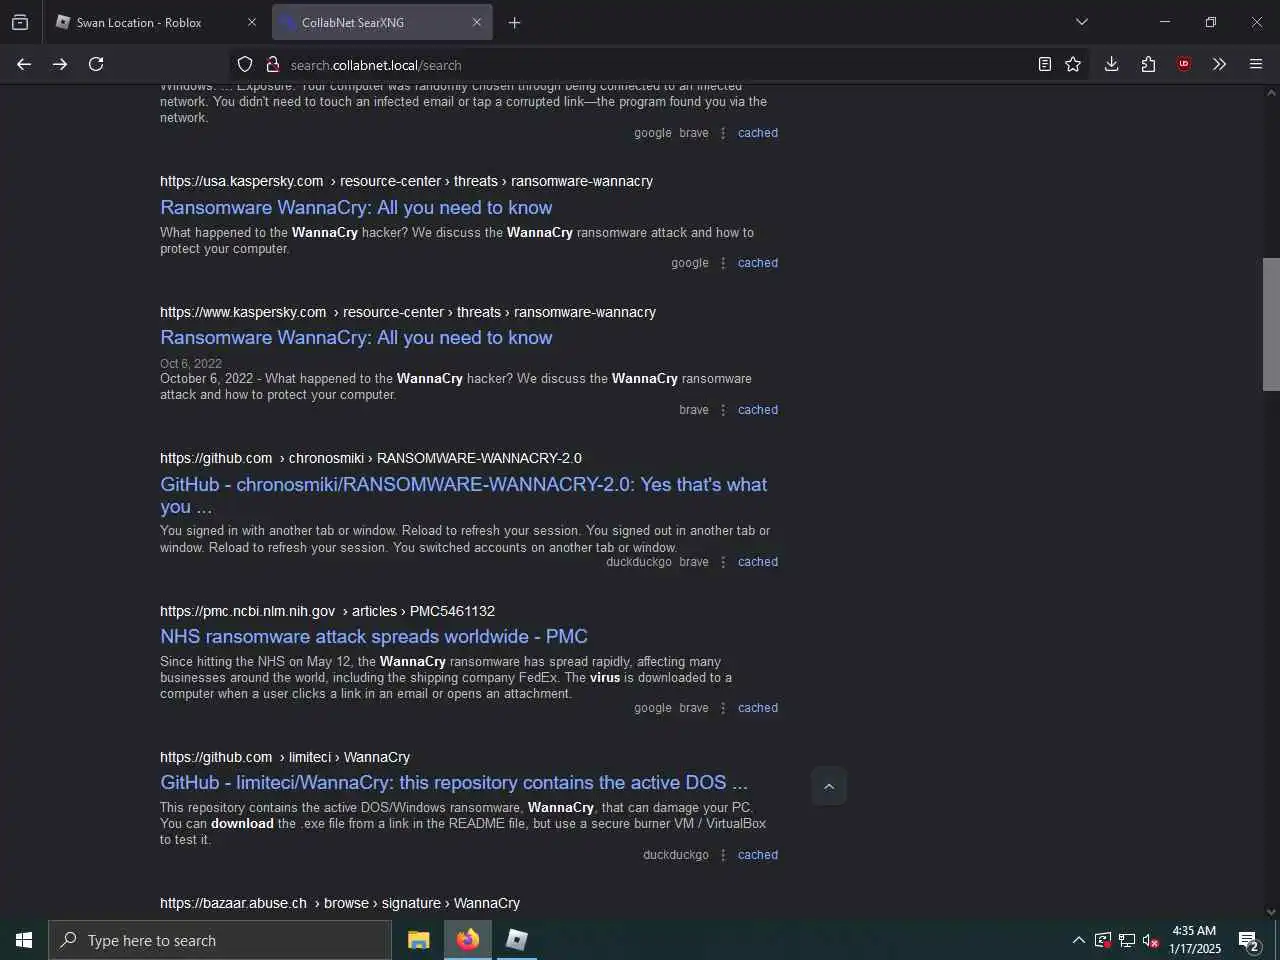Image resolution: width=1280 pixels, height=960 pixels.
Task: Open NHS ransomware attack spreads worldwide link
Action: tap(374, 636)
